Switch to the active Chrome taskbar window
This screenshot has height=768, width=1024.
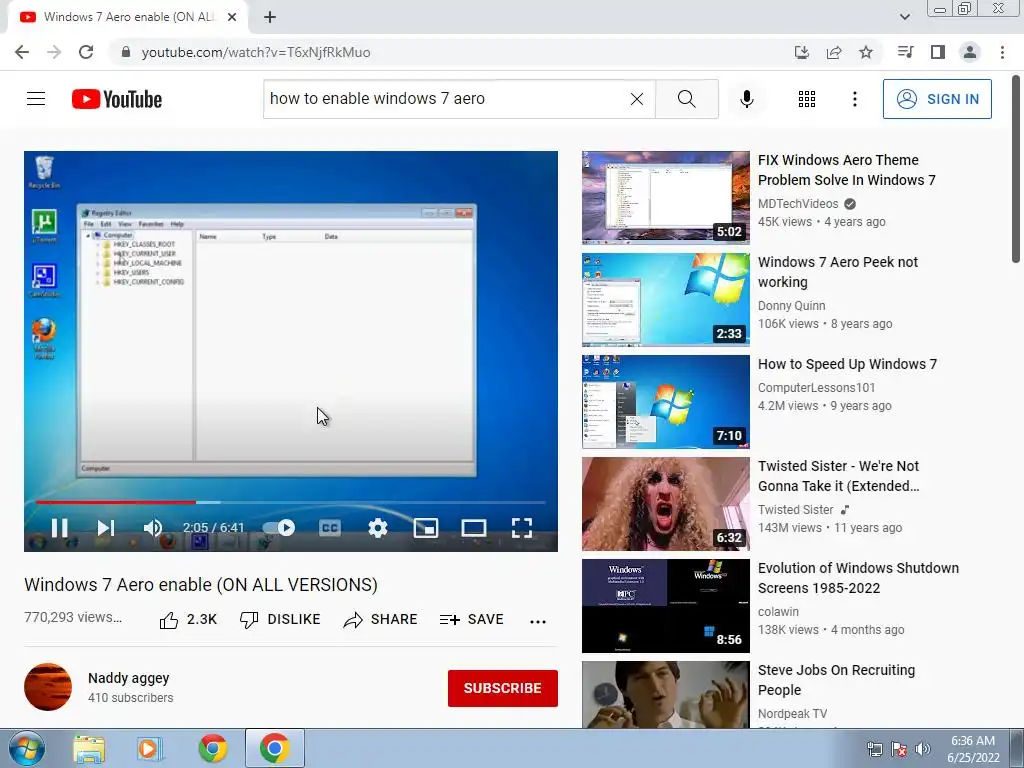coord(274,748)
